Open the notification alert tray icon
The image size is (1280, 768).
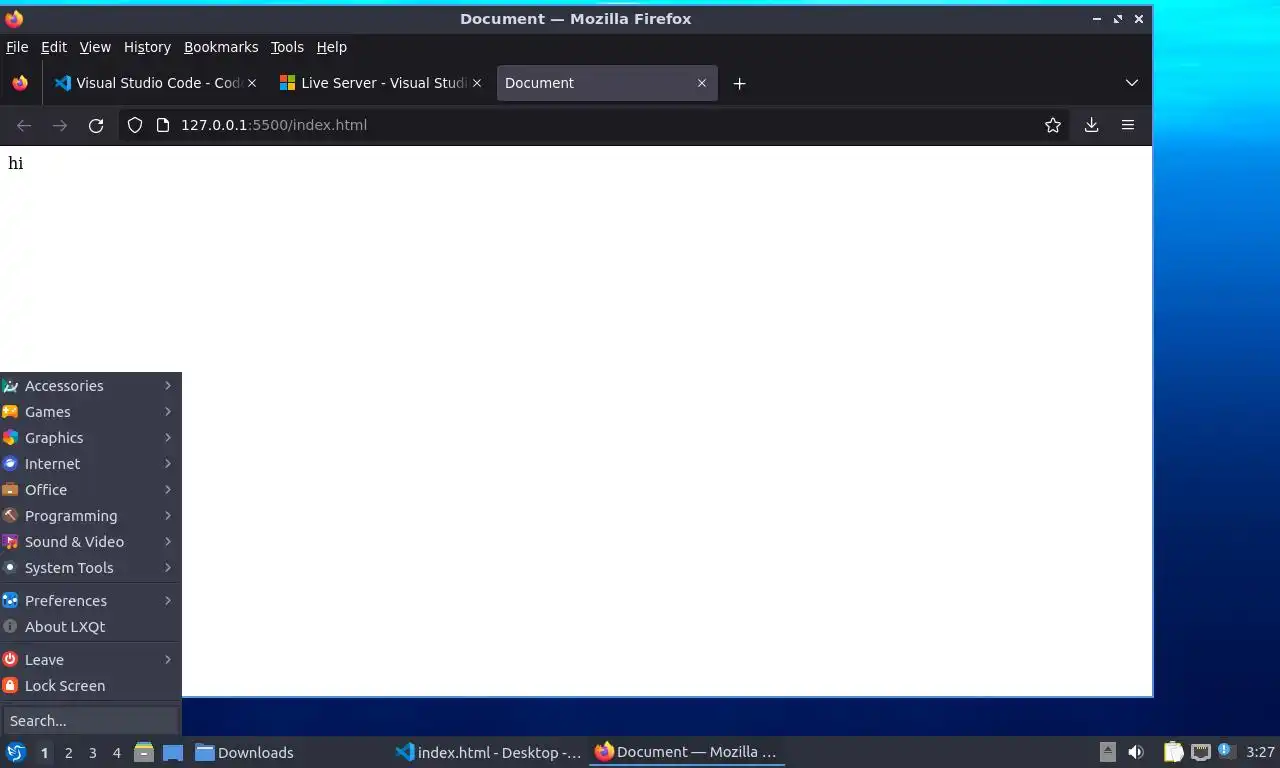coord(1226,751)
